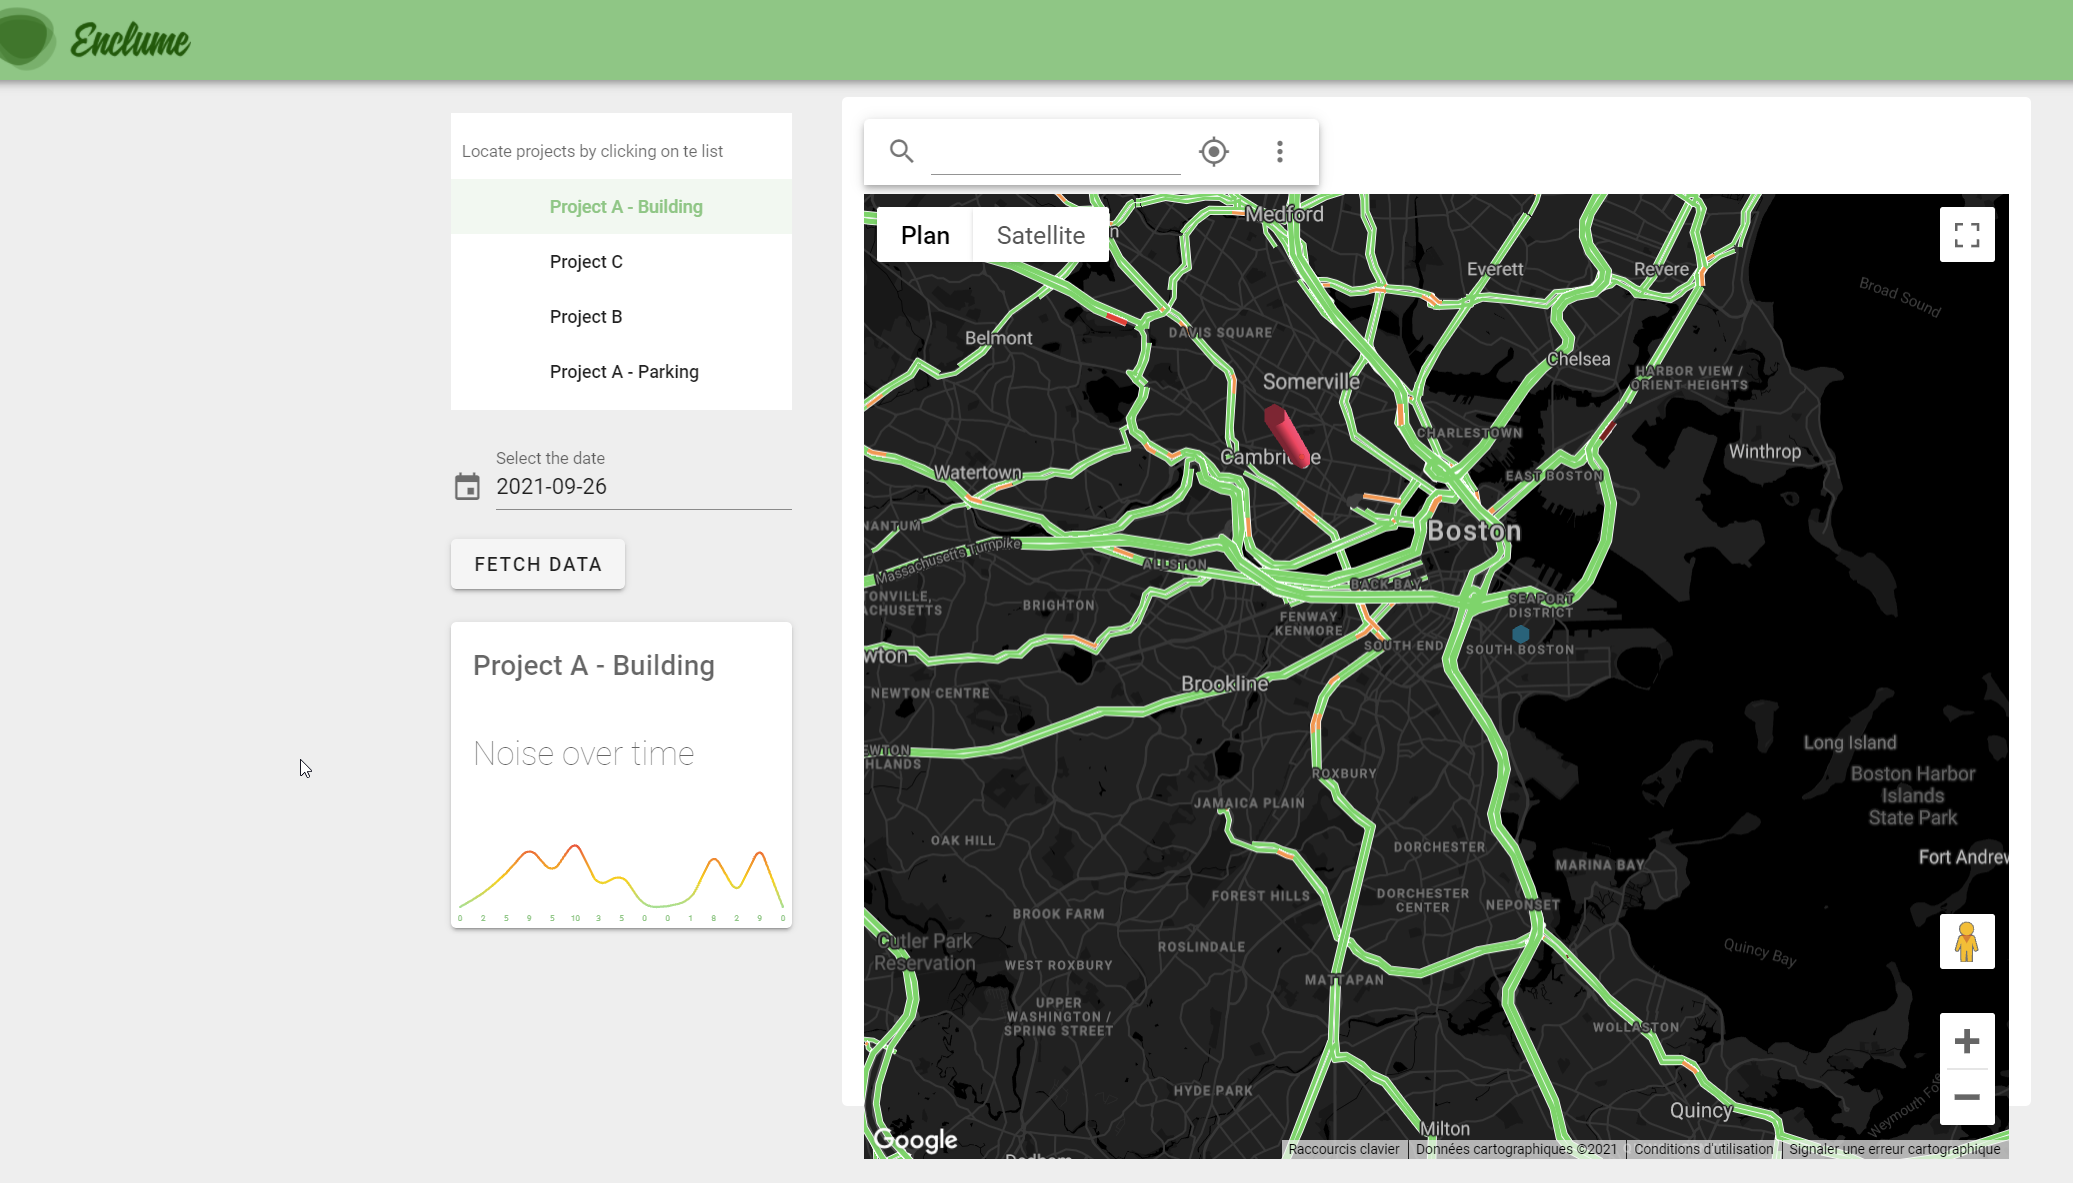Click the red project marker on map

[1286, 436]
